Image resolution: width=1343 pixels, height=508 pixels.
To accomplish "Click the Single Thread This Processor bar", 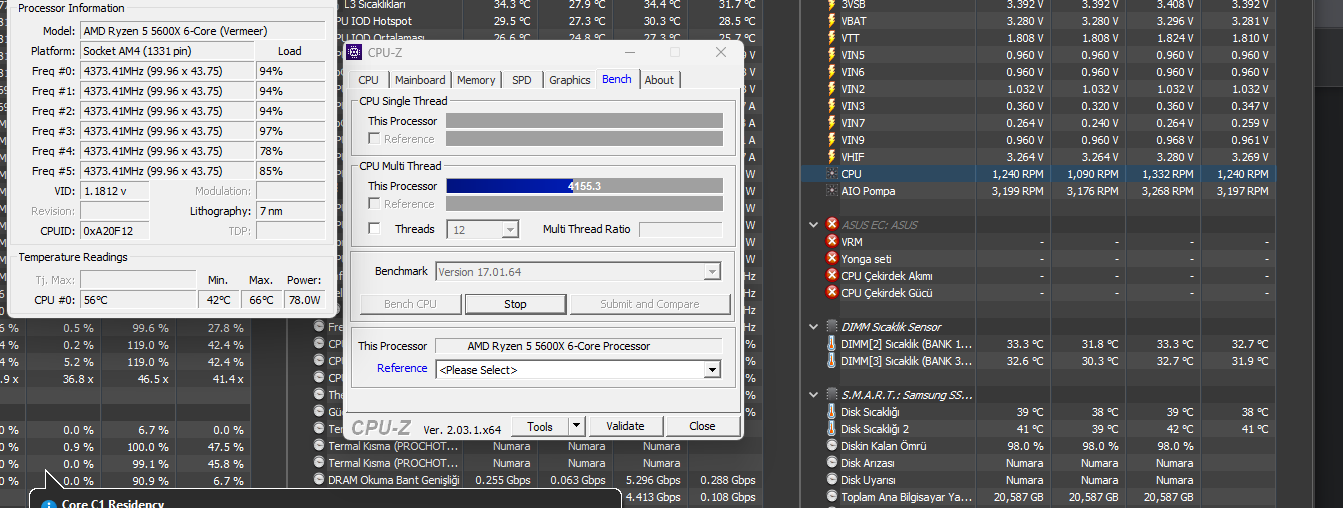I will (x=584, y=121).
